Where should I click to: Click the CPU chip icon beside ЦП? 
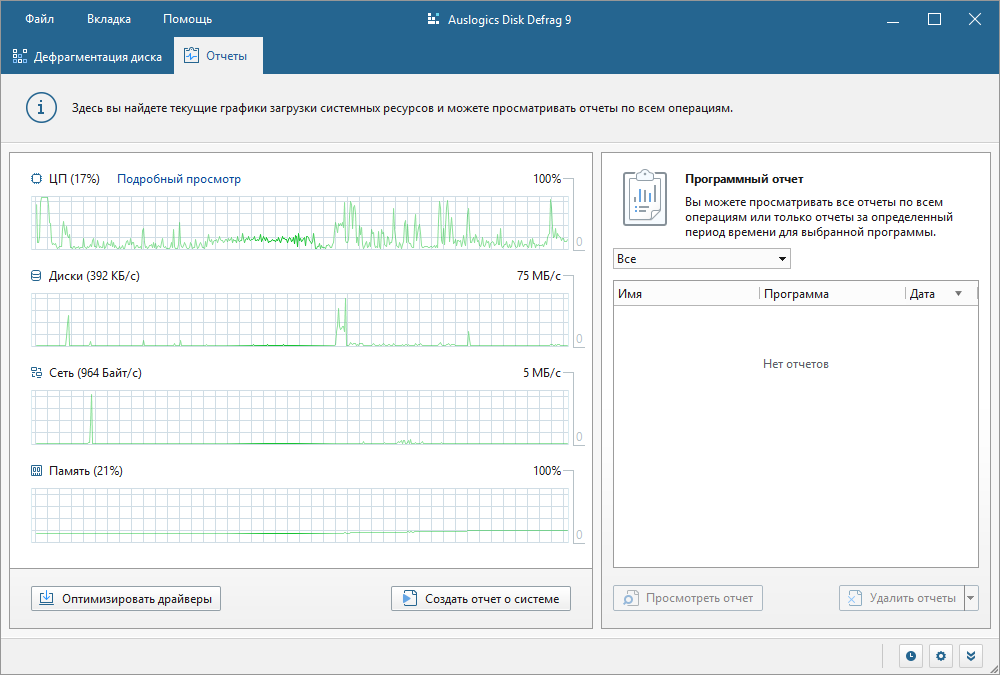[x=38, y=179]
